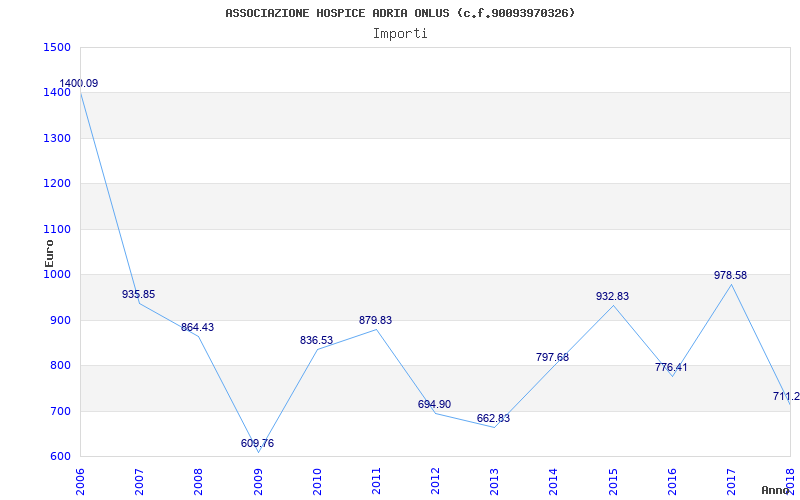Click the 2016 year label on x-axis
Screen dimensions: 800x500
[x=672, y=482]
